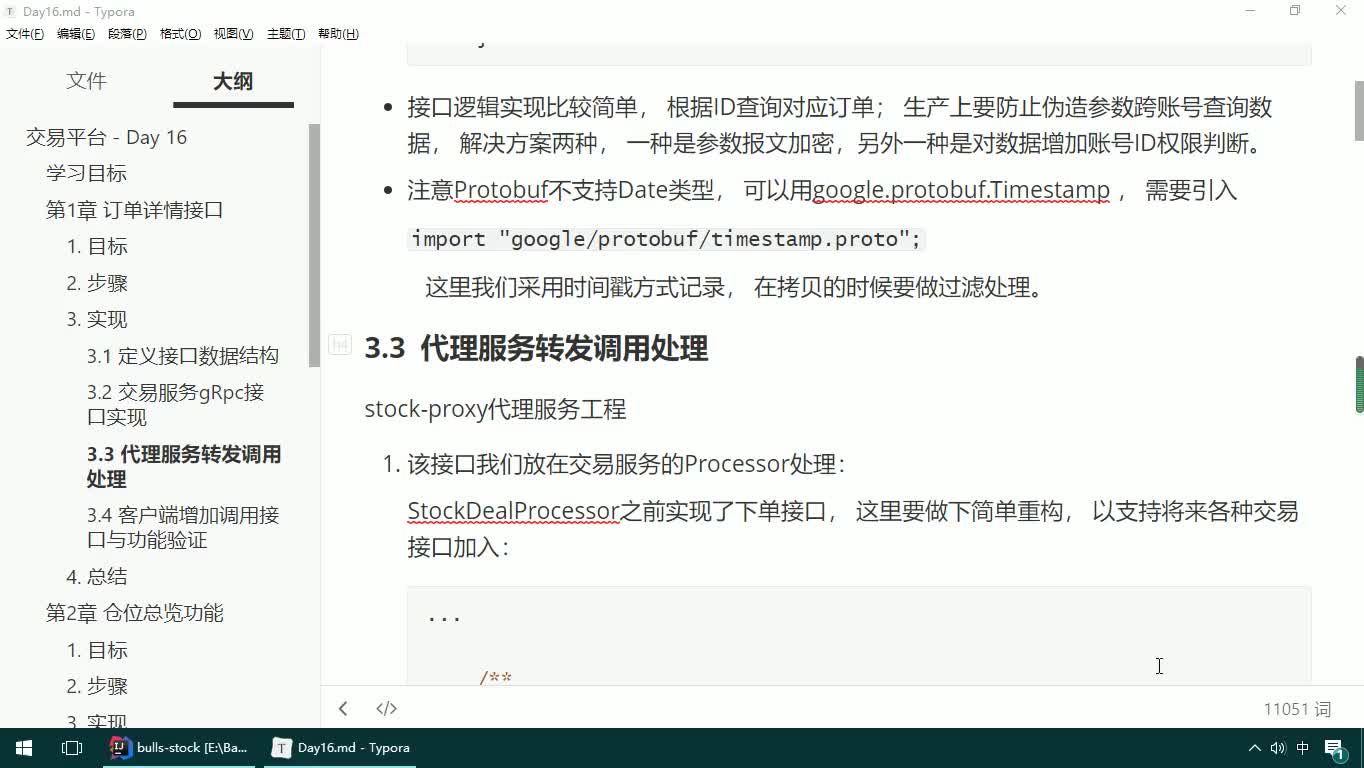Jump to 3.4 客户端增加调用接口与功能验证
The width and height of the screenshot is (1364, 768).
183,527
